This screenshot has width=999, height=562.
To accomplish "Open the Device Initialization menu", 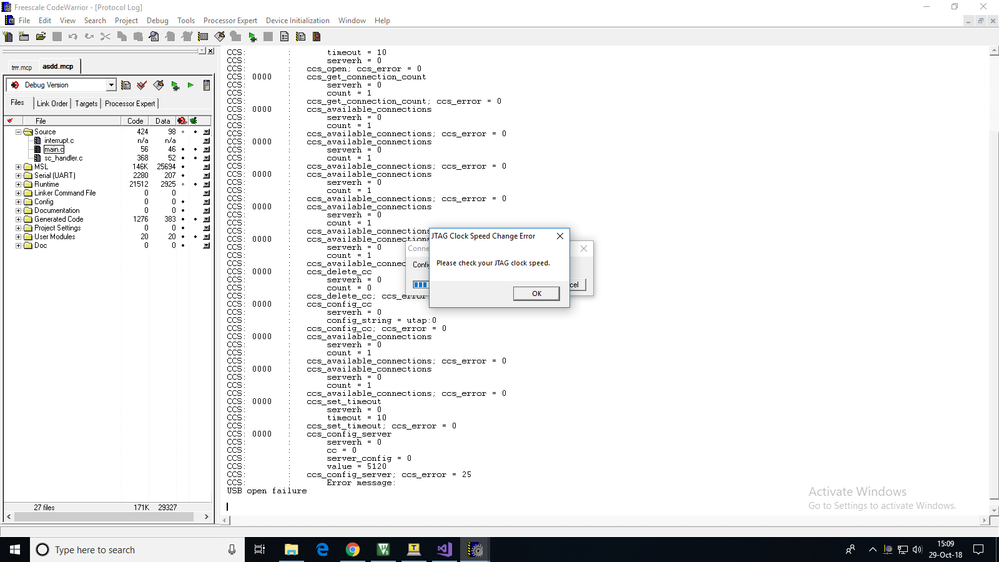I will point(298,20).
